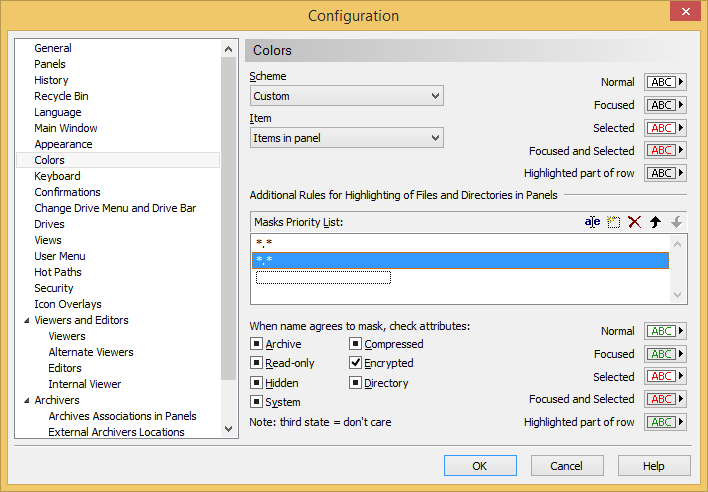The height and width of the screenshot is (492, 708).
Task: Collapse the Archivers tree node
Action: [25, 400]
